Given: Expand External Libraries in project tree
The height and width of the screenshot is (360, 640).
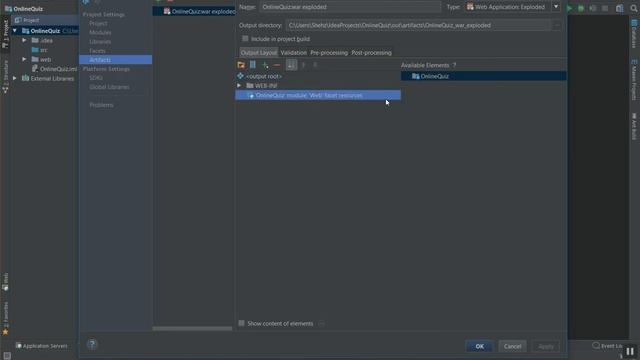Looking at the screenshot, I should pos(15,78).
